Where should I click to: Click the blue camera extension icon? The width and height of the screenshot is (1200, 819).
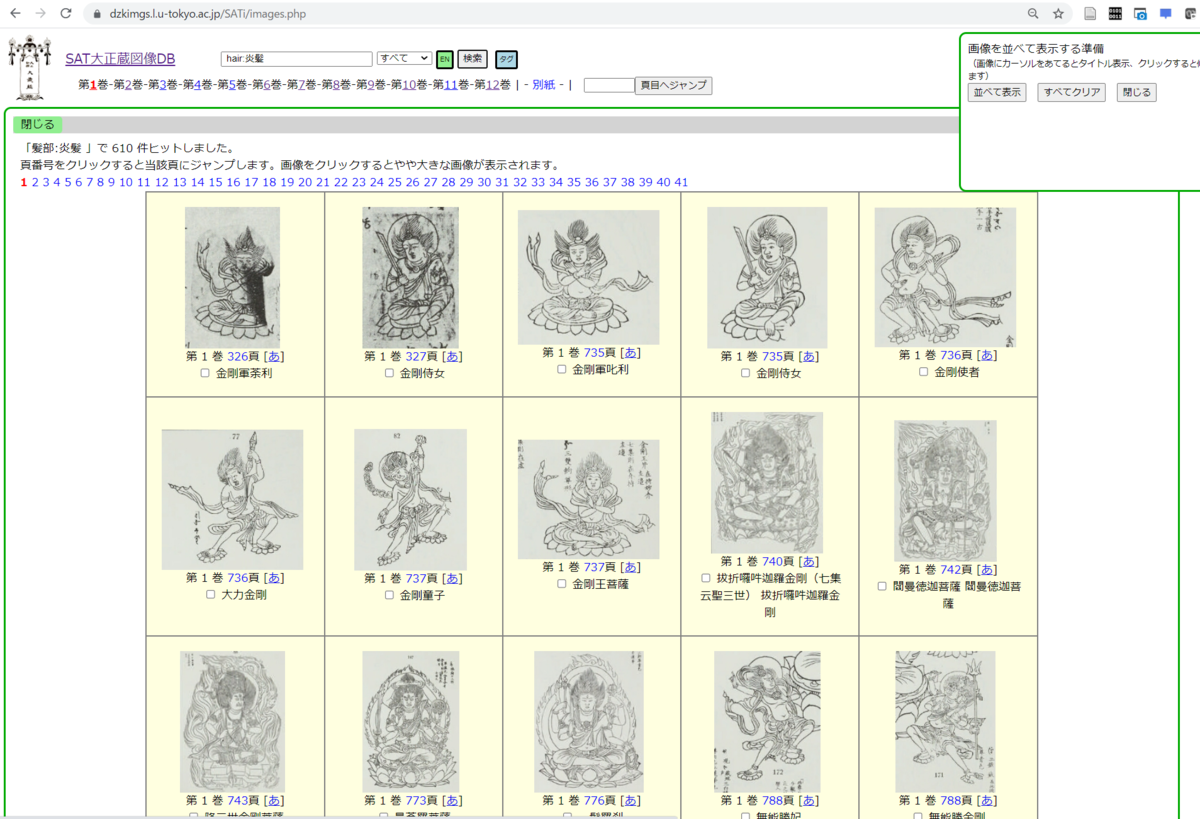pyautogui.click(x=1140, y=14)
